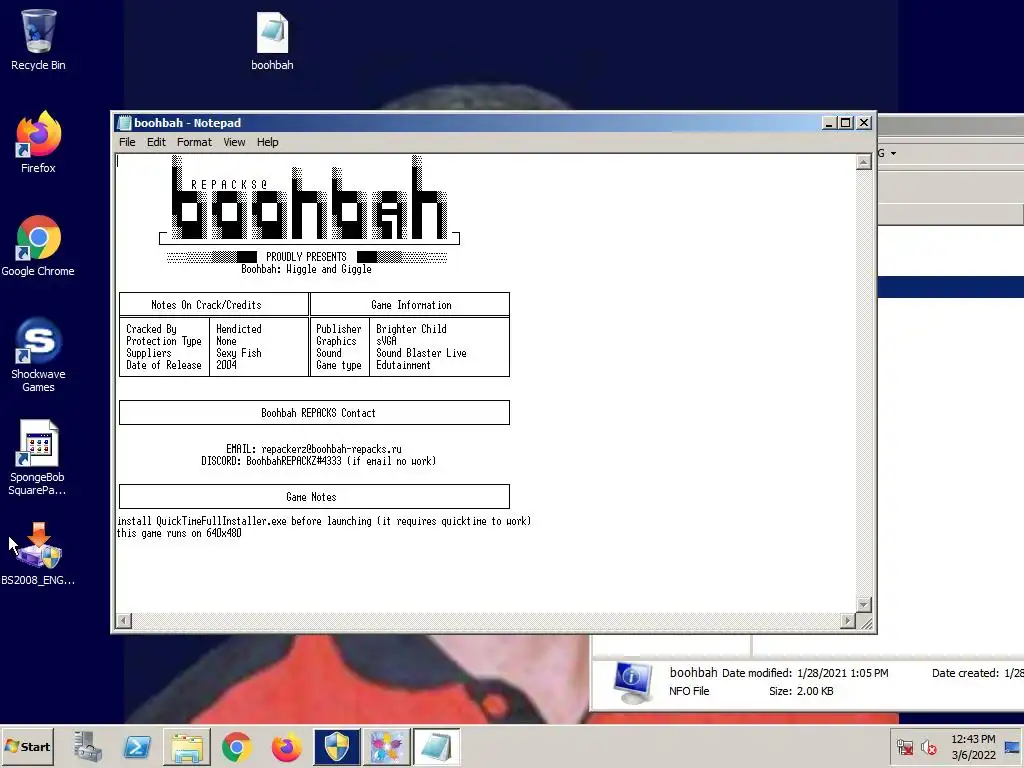Minimize the Notepad window
Screen dimensions: 1024x768
point(829,123)
